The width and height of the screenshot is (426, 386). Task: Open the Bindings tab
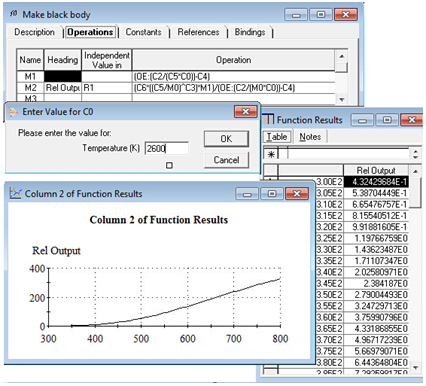[x=250, y=32]
